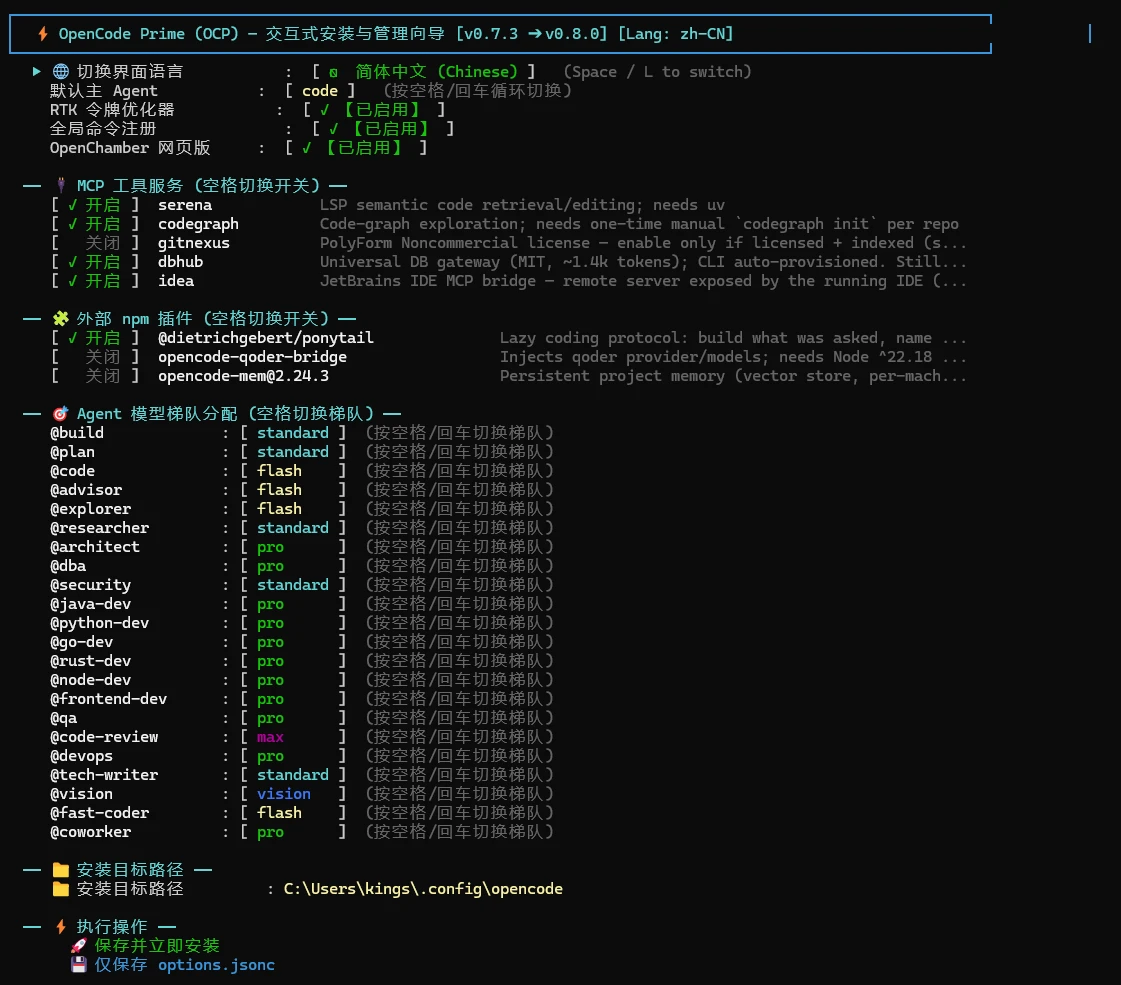The image size is (1121, 985).
Task: Click the floppy disk icon for 仅保存
Action: click(79, 964)
